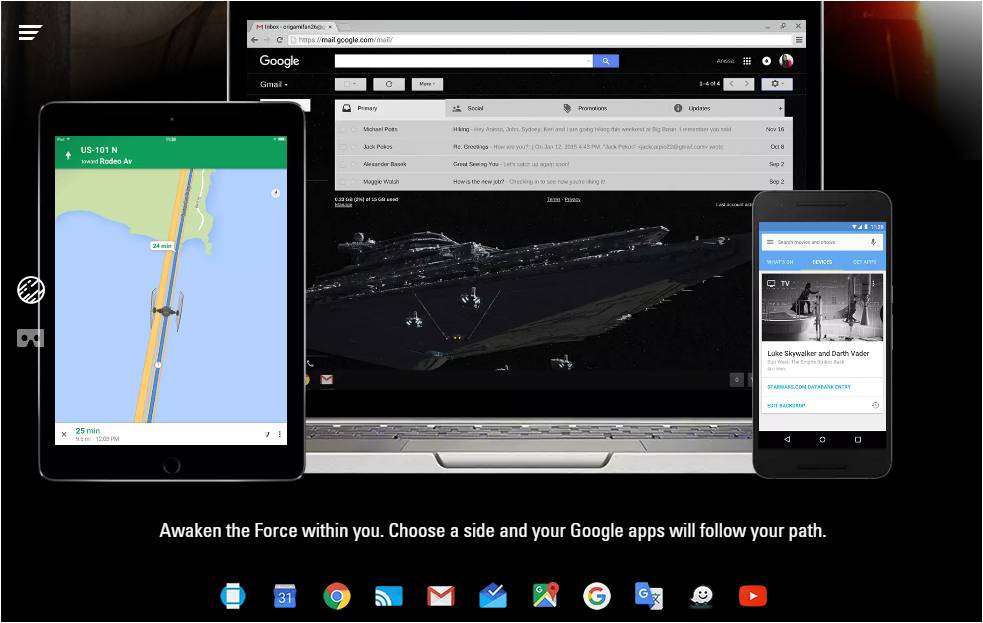The width and height of the screenshot is (983, 623).
Task: Open the 'How is the new job?' email
Action: click(564, 182)
